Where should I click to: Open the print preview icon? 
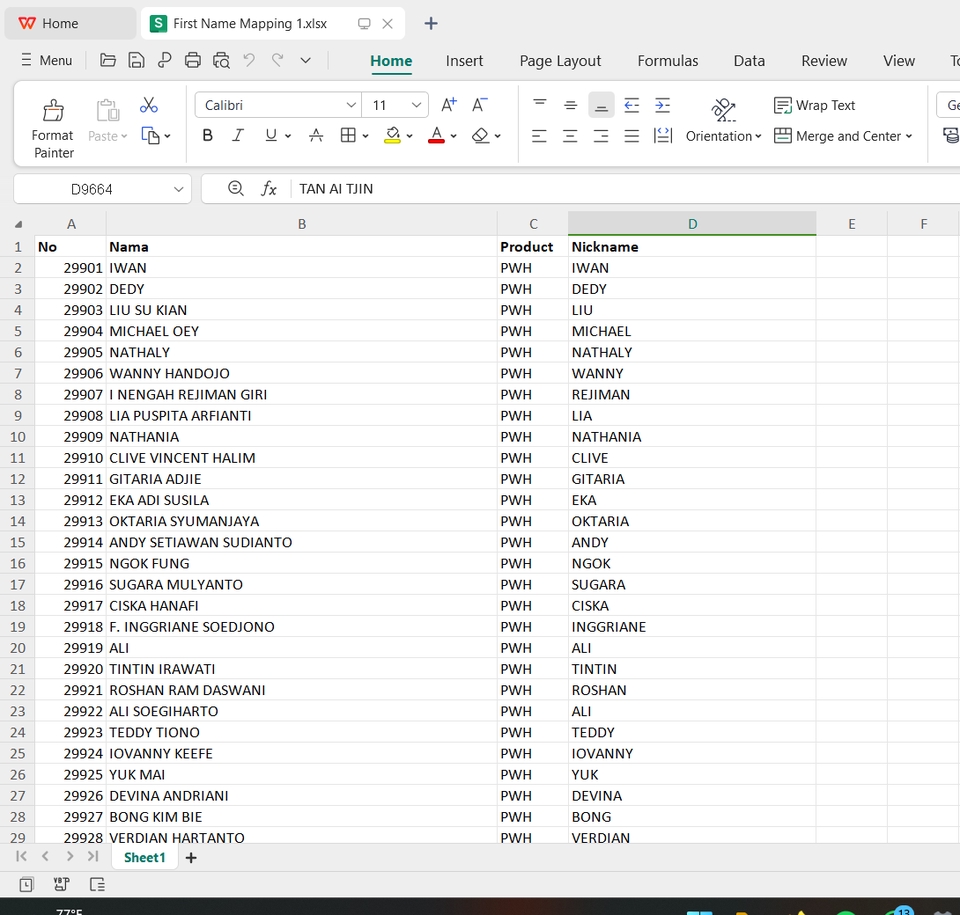point(220,60)
